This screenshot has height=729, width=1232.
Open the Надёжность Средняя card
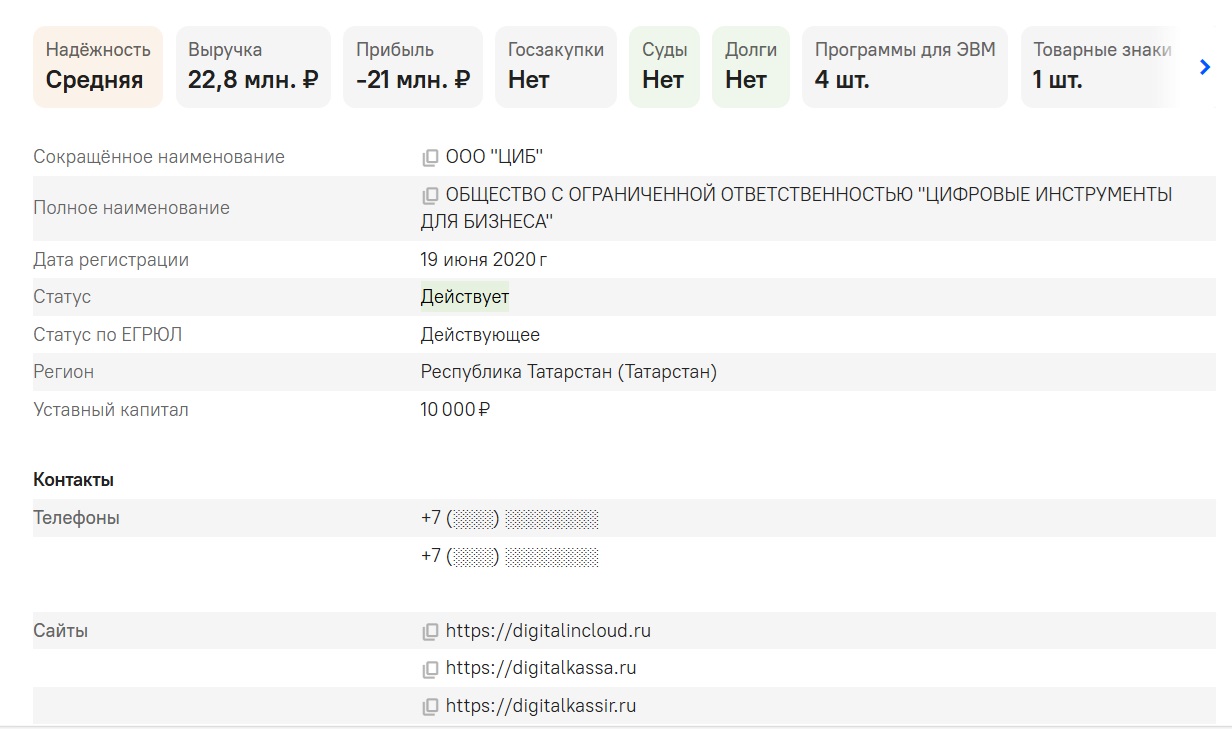tap(98, 66)
